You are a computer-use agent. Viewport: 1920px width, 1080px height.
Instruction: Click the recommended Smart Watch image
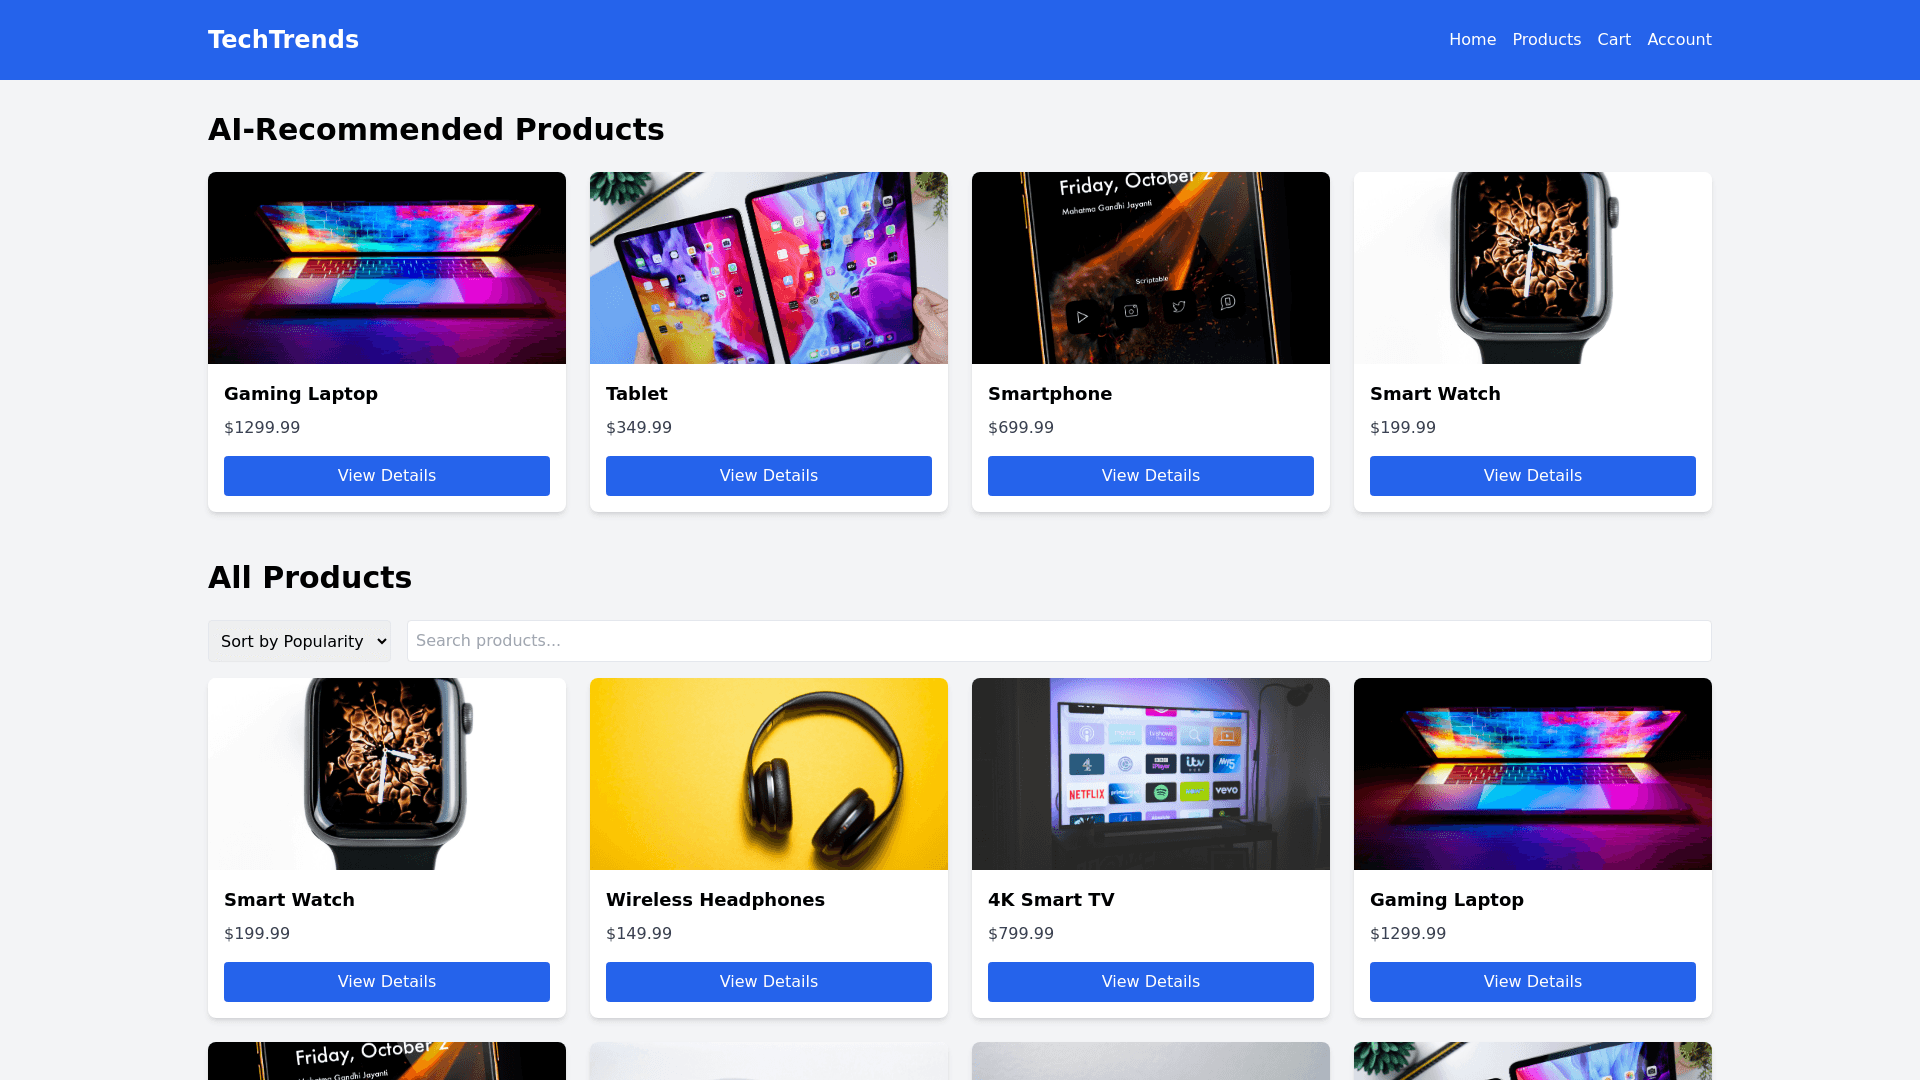tap(1533, 268)
